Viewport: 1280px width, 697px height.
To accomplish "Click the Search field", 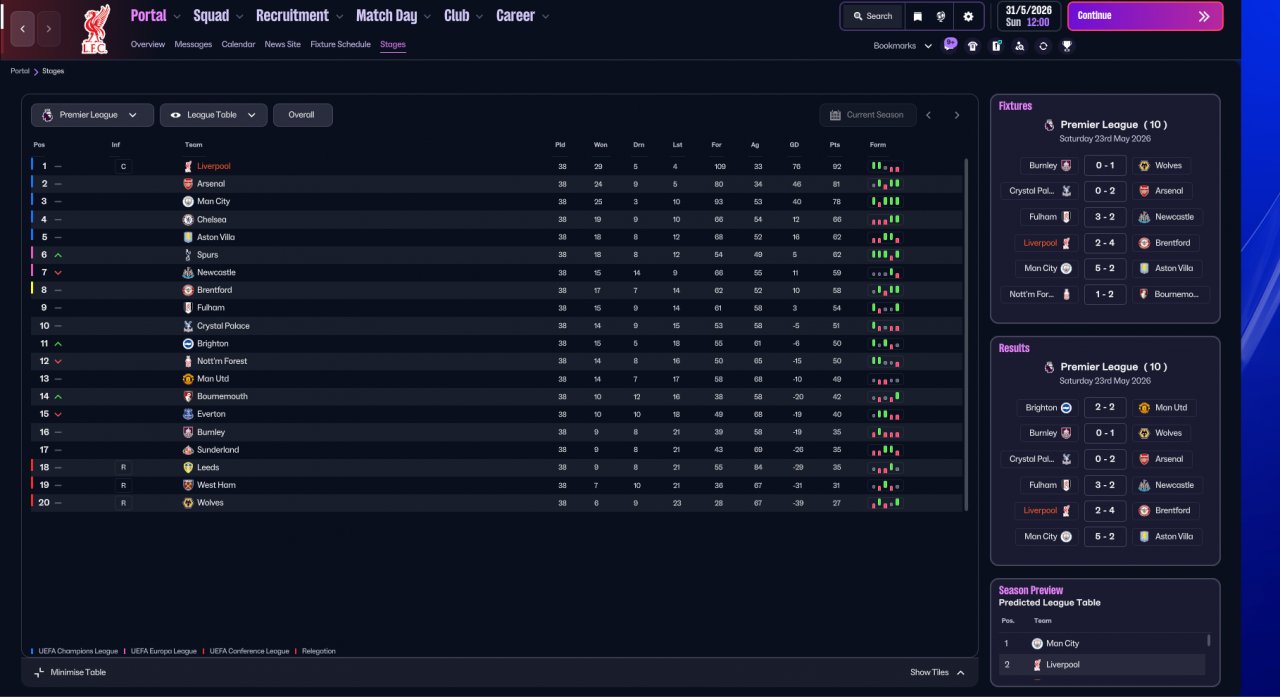I will tap(872, 16).
